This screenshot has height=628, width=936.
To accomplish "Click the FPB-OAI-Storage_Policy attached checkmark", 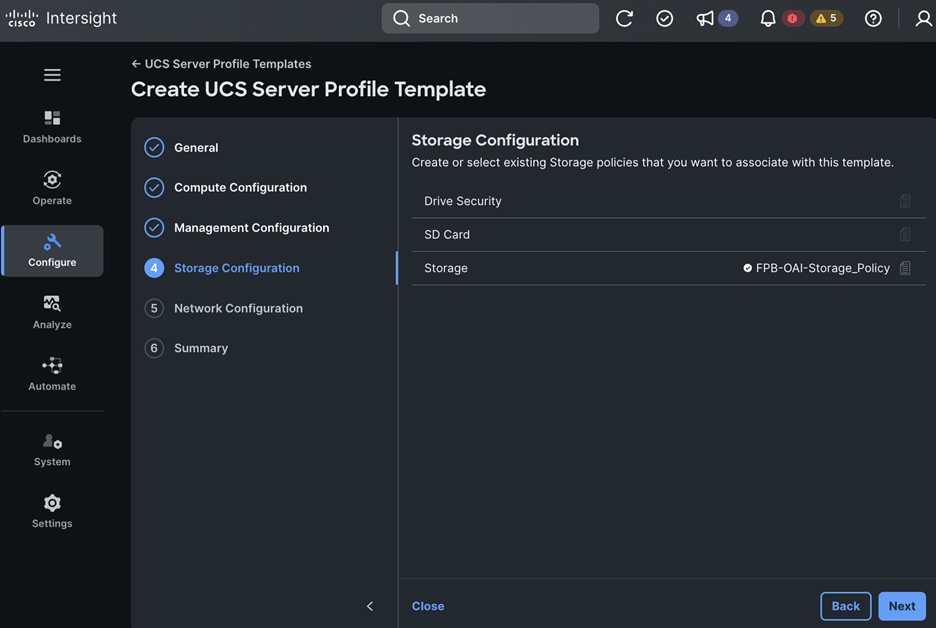I will pos(747,268).
